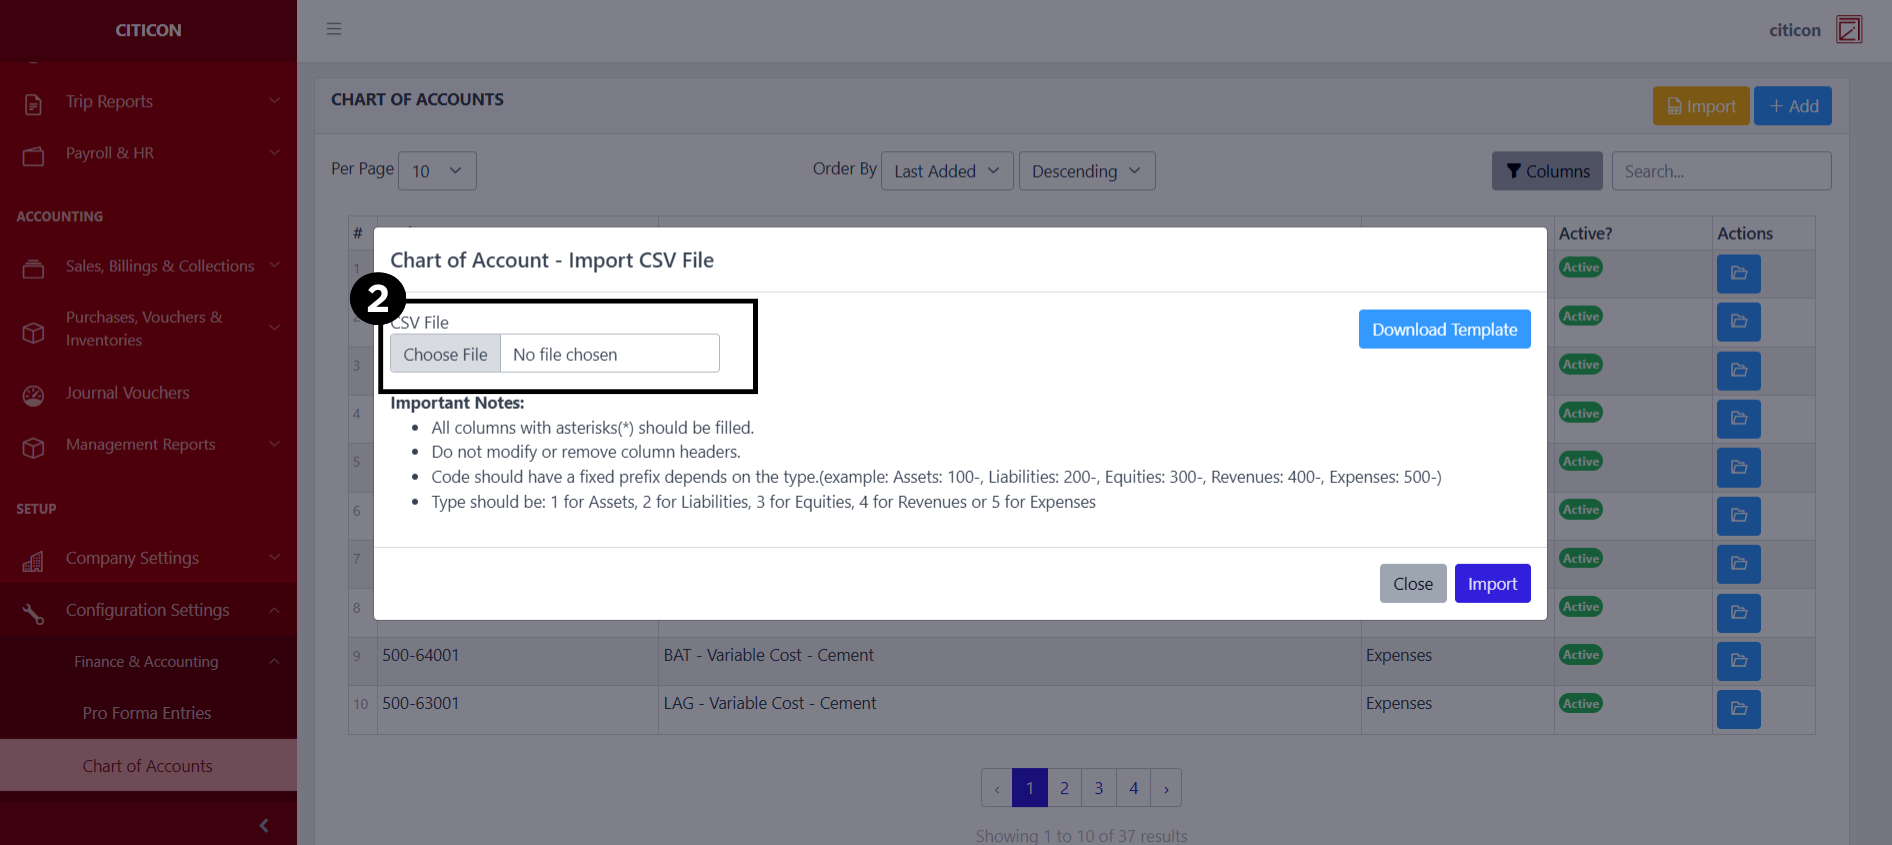Click the Company Settings building icon
The width and height of the screenshot is (1892, 845).
tap(33, 560)
